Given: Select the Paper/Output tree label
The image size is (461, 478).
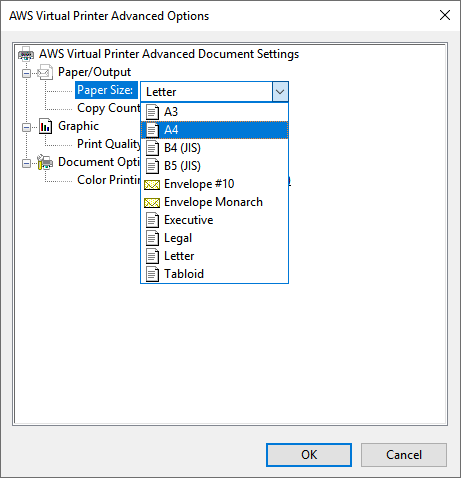Looking at the screenshot, I should pos(94,72).
